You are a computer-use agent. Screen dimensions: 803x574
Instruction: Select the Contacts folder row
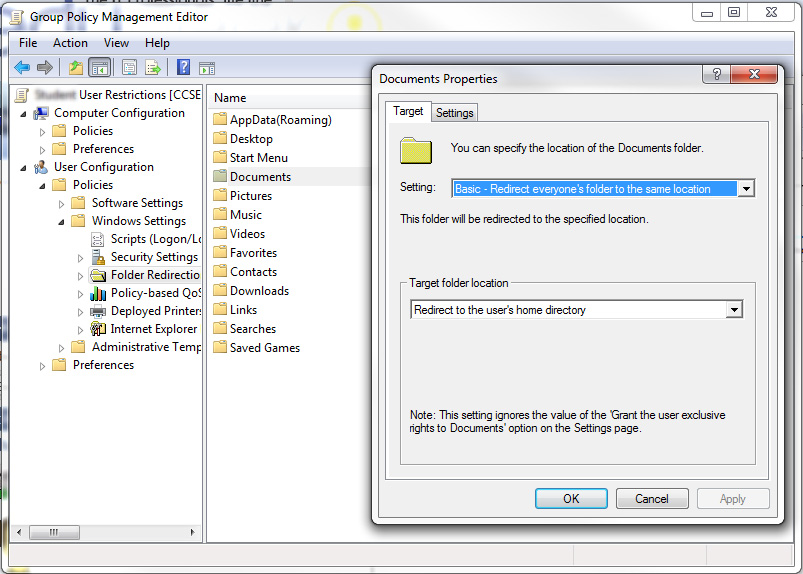[x=253, y=271]
